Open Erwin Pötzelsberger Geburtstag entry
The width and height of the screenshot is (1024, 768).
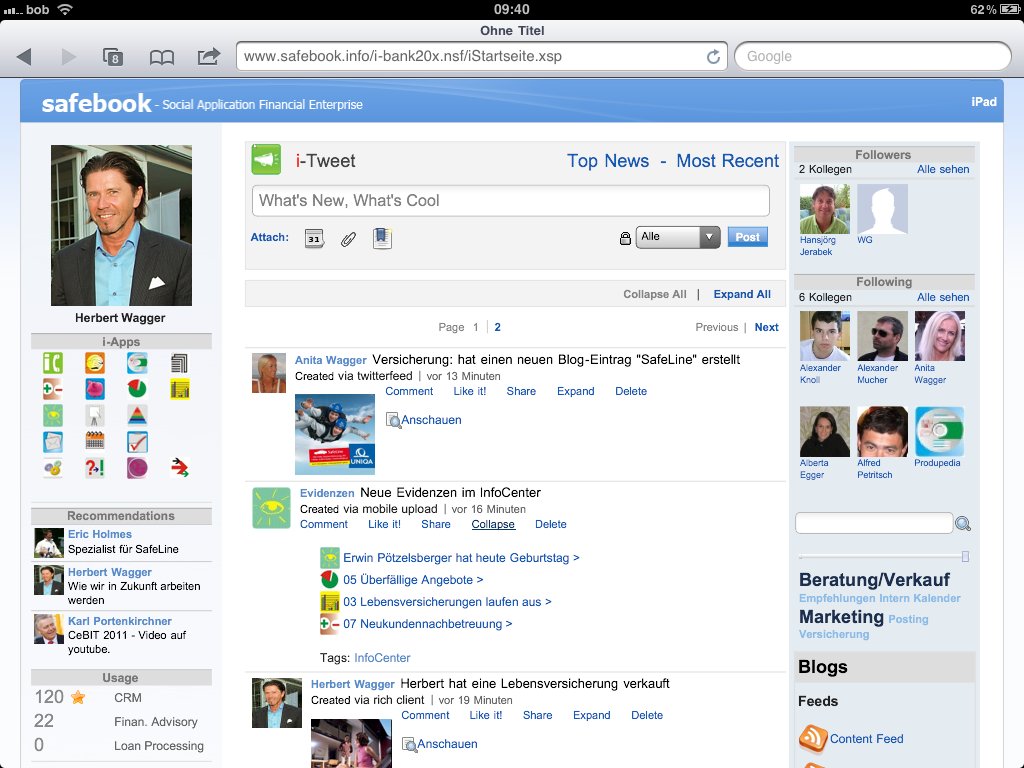click(x=461, y=558)
